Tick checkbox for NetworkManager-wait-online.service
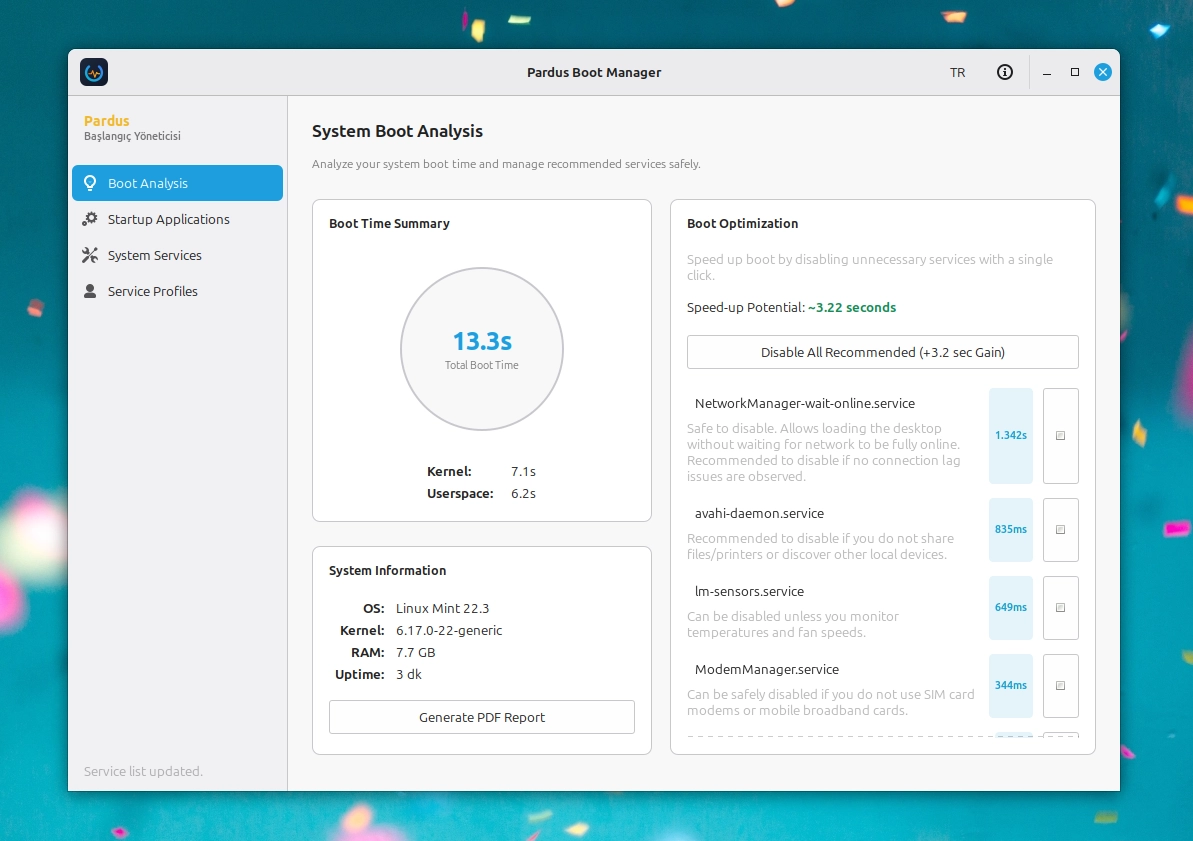Image resolution: width=1193 pixels, height=841 pixels. pos(1061,435)
